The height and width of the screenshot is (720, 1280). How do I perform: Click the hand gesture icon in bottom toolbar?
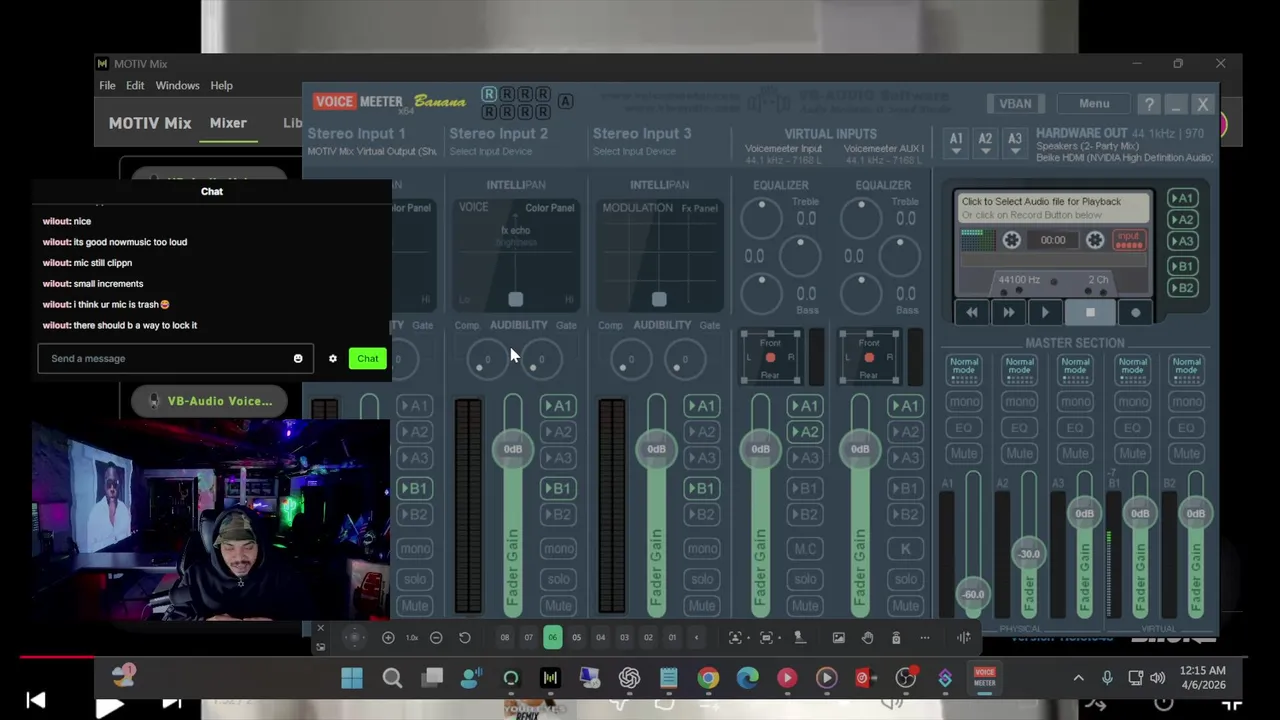click(867, 638)
